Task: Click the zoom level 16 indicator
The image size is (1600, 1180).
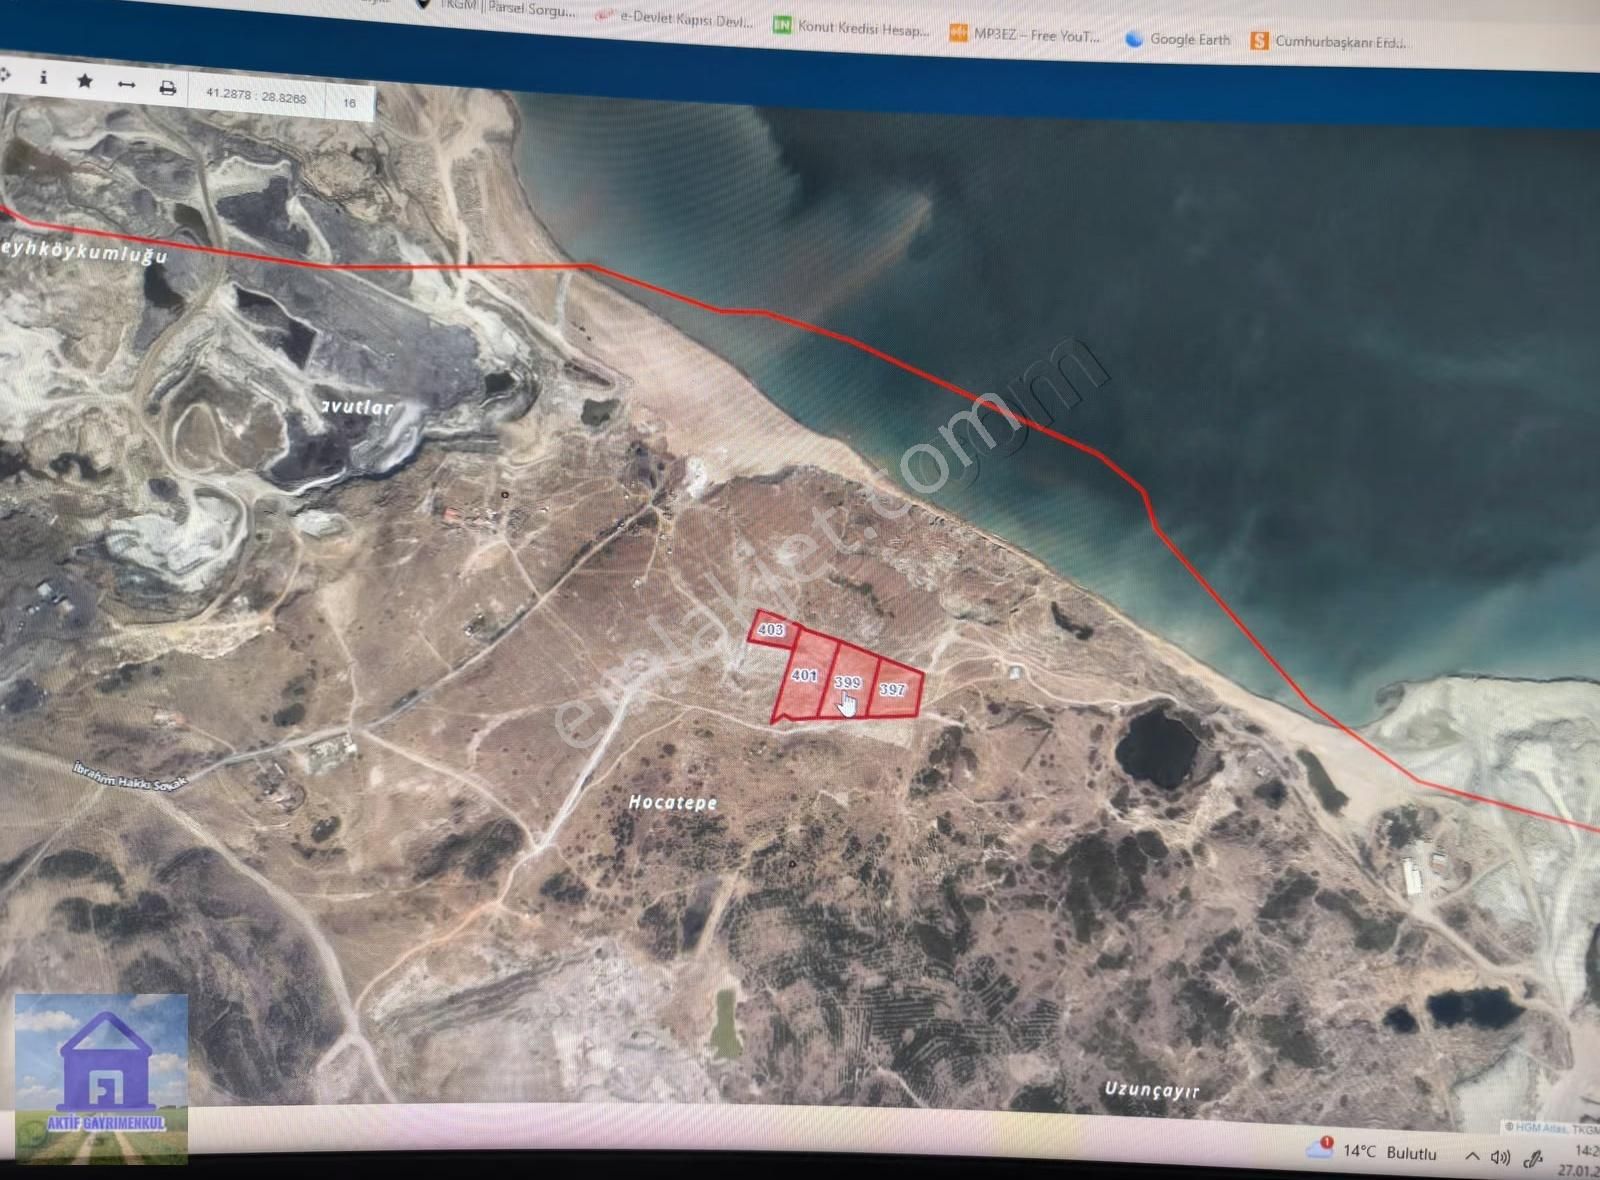Action: pos(349,102)
